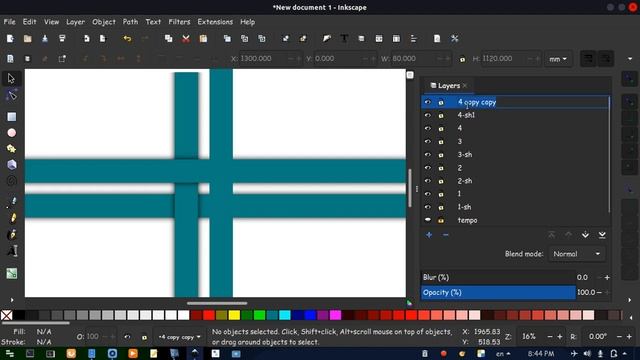
Task: Hide the '2-sh' layer
Action: point(427,181)
